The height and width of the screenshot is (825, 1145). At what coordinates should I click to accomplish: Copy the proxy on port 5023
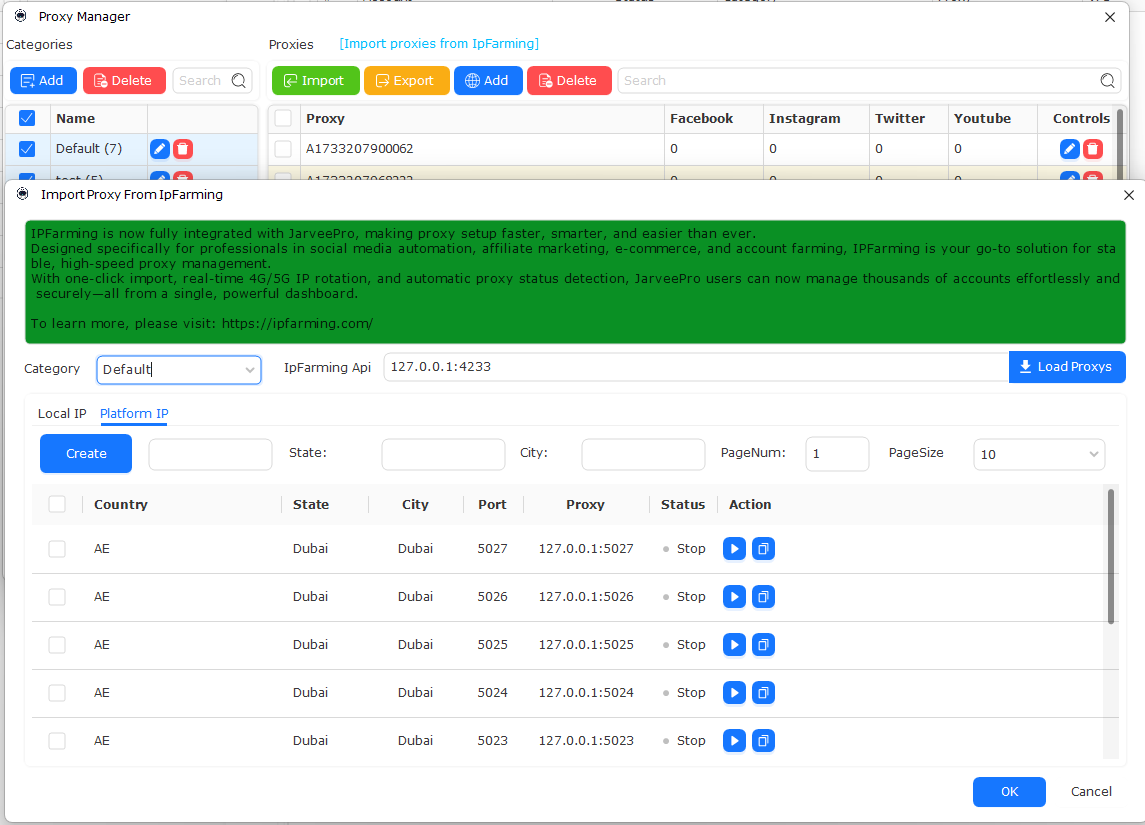763,741
